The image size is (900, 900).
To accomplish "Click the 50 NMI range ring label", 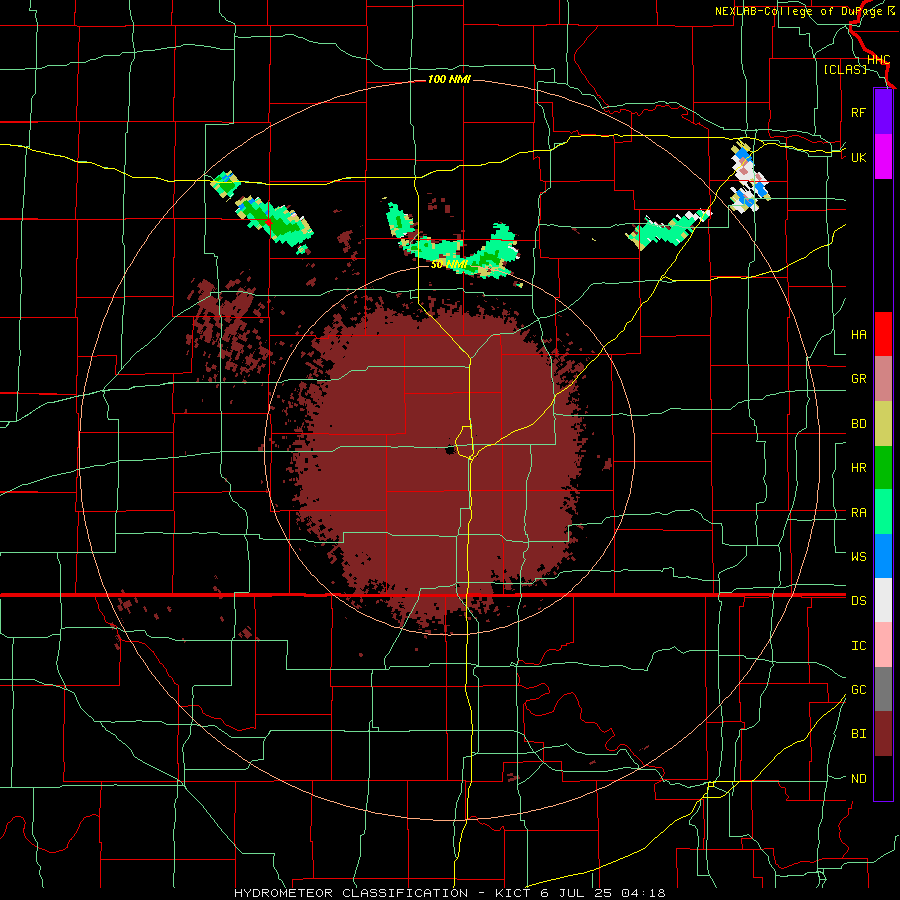I will pos(449,265).
